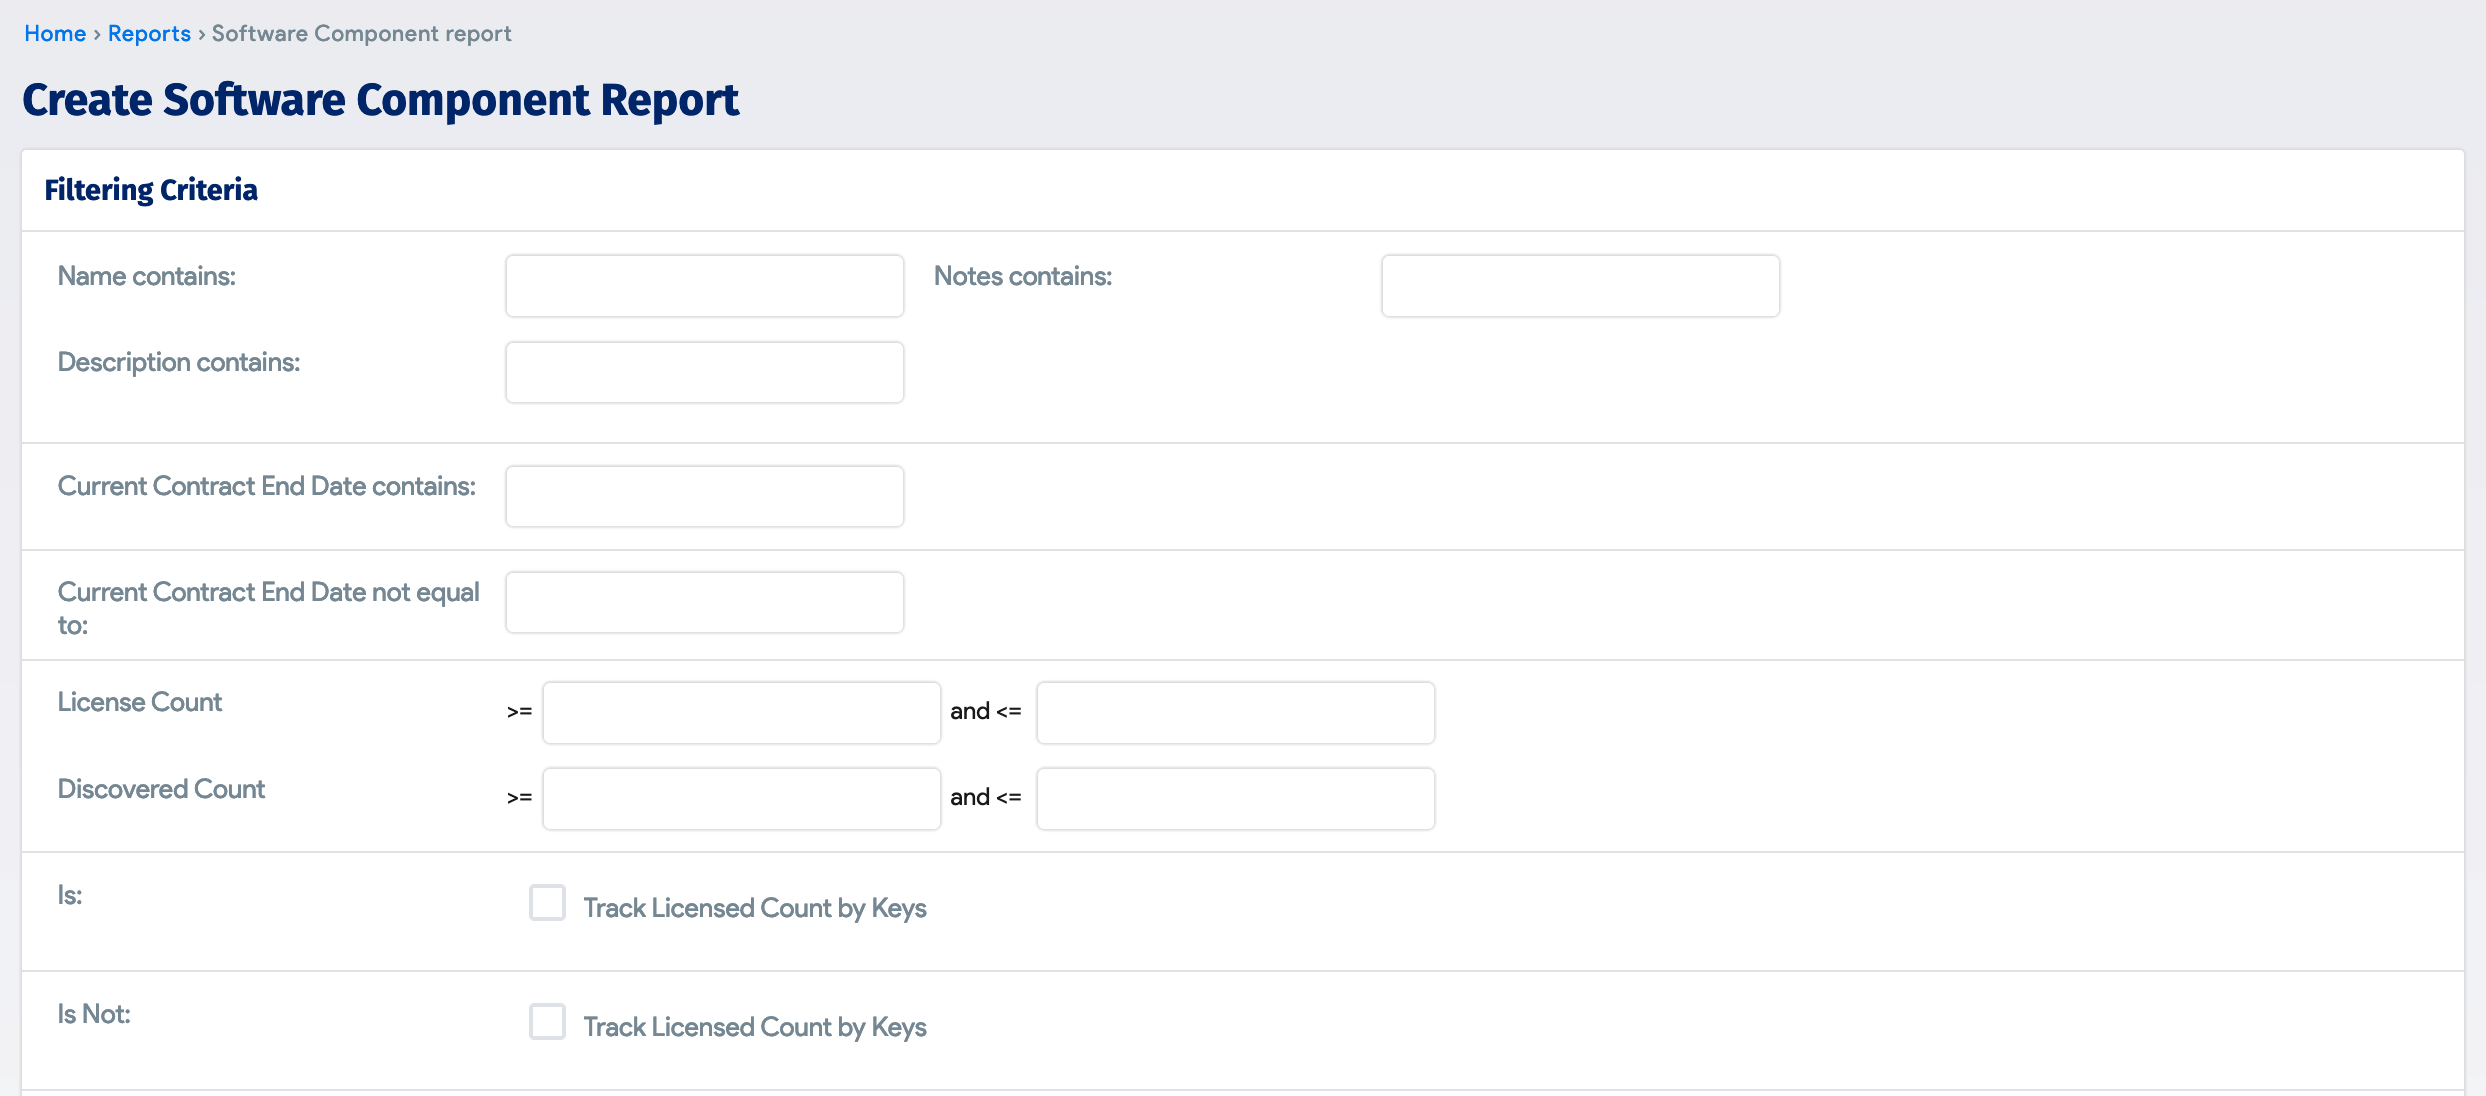Select the Discovered Count minimum input
Viewport: 2486px width, 1096px height.
[742, 799]
